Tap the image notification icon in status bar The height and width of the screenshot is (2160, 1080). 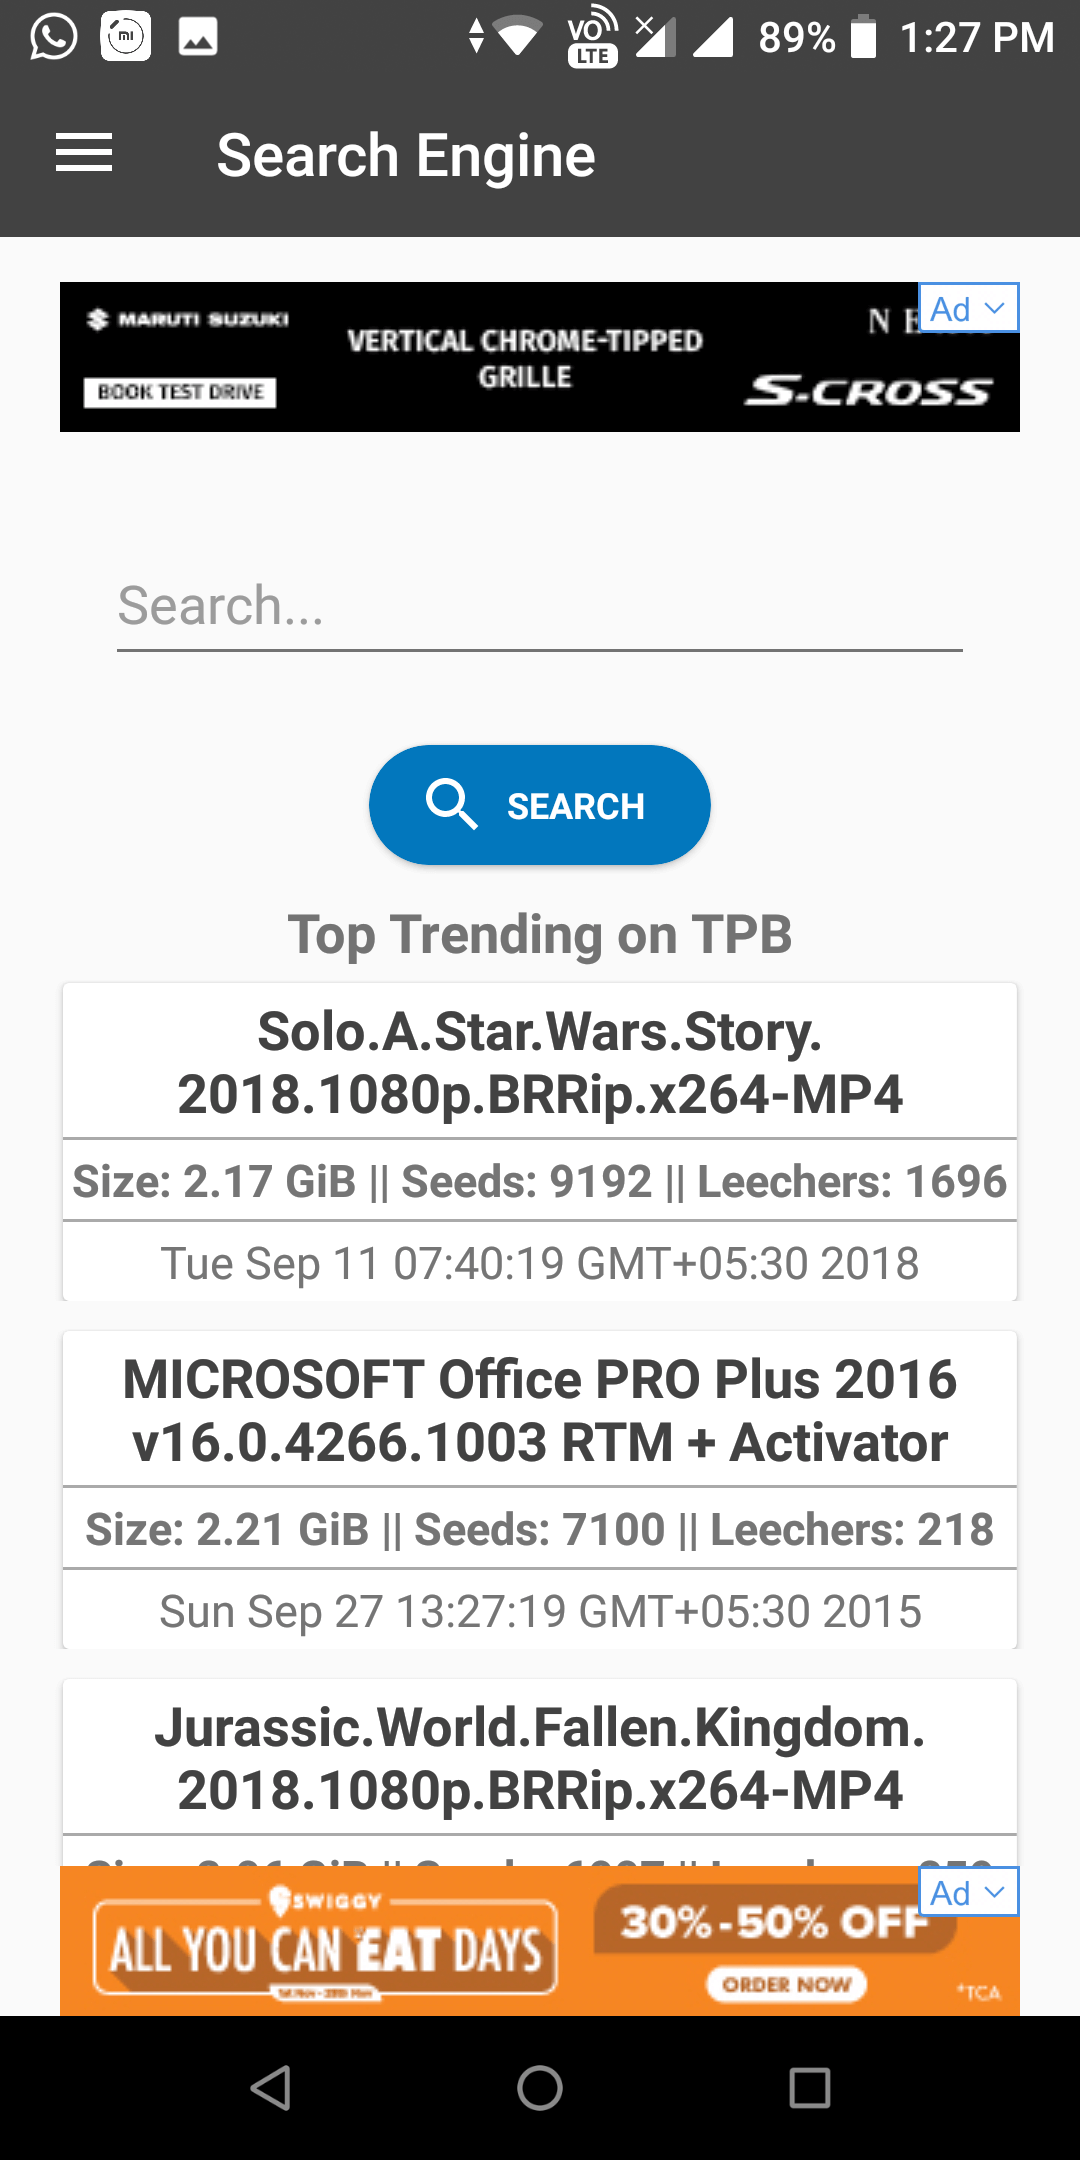tap(197, 37)
